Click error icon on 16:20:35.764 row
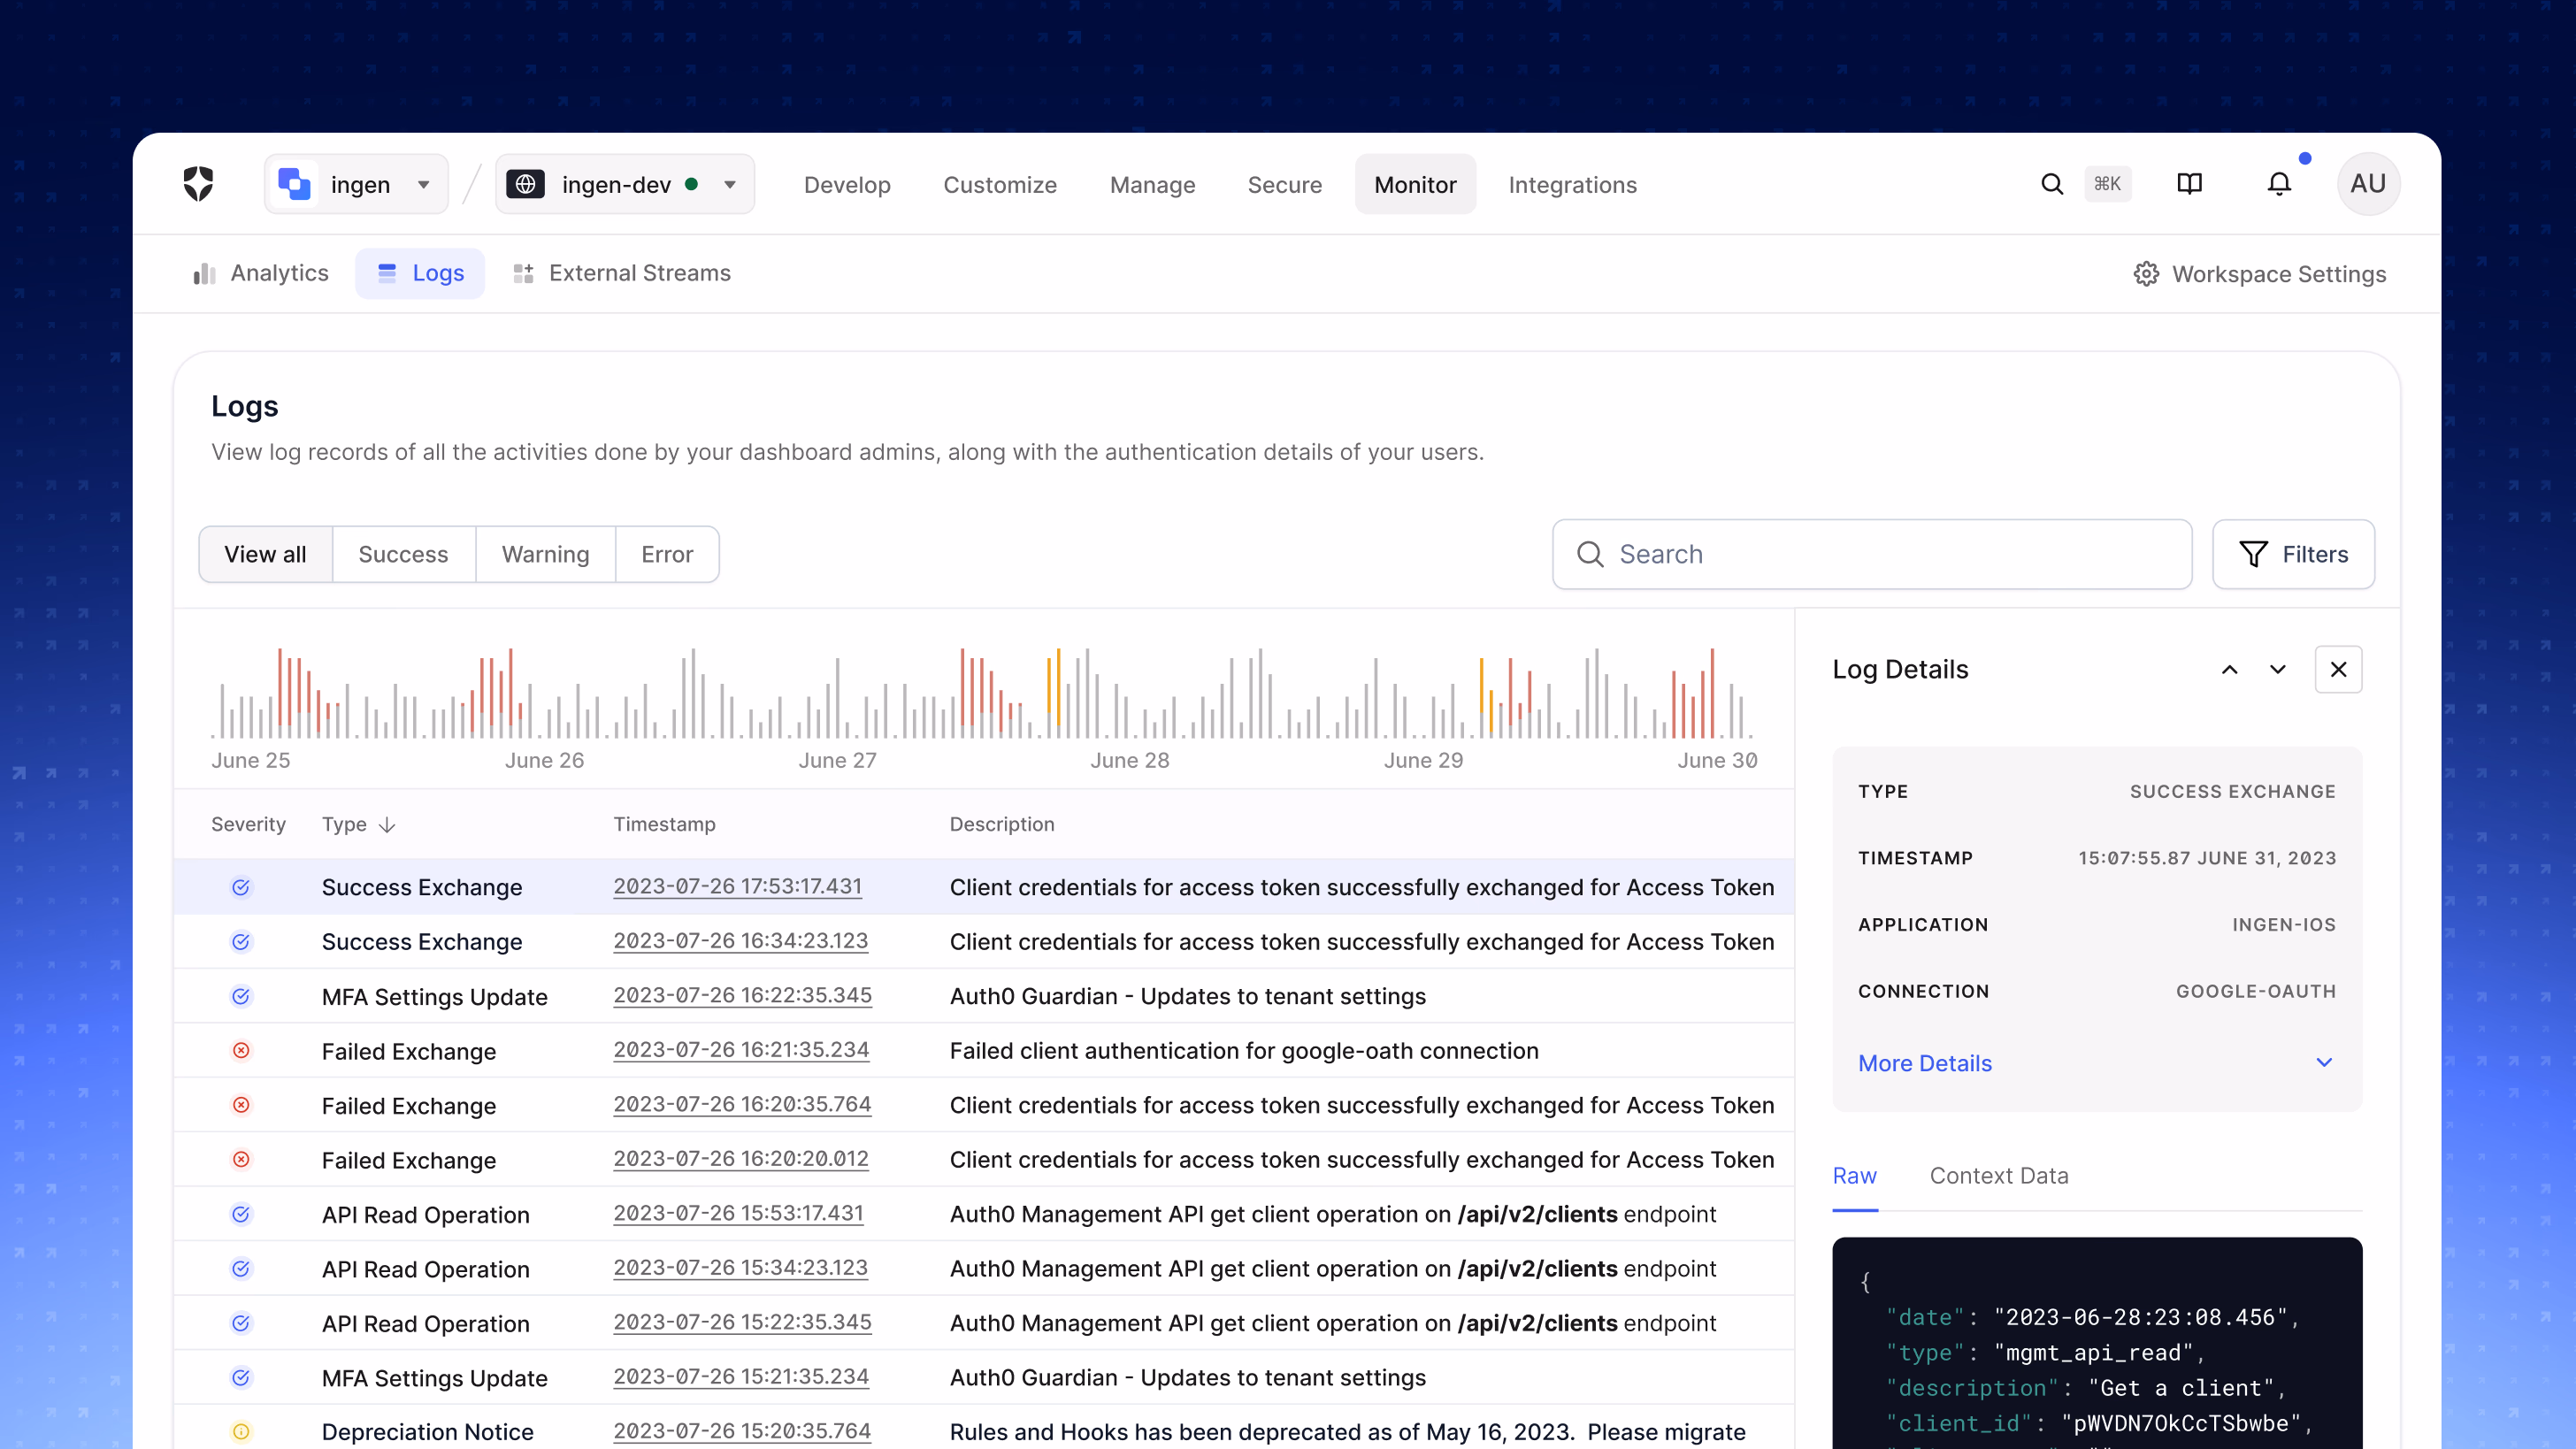 241,1105
